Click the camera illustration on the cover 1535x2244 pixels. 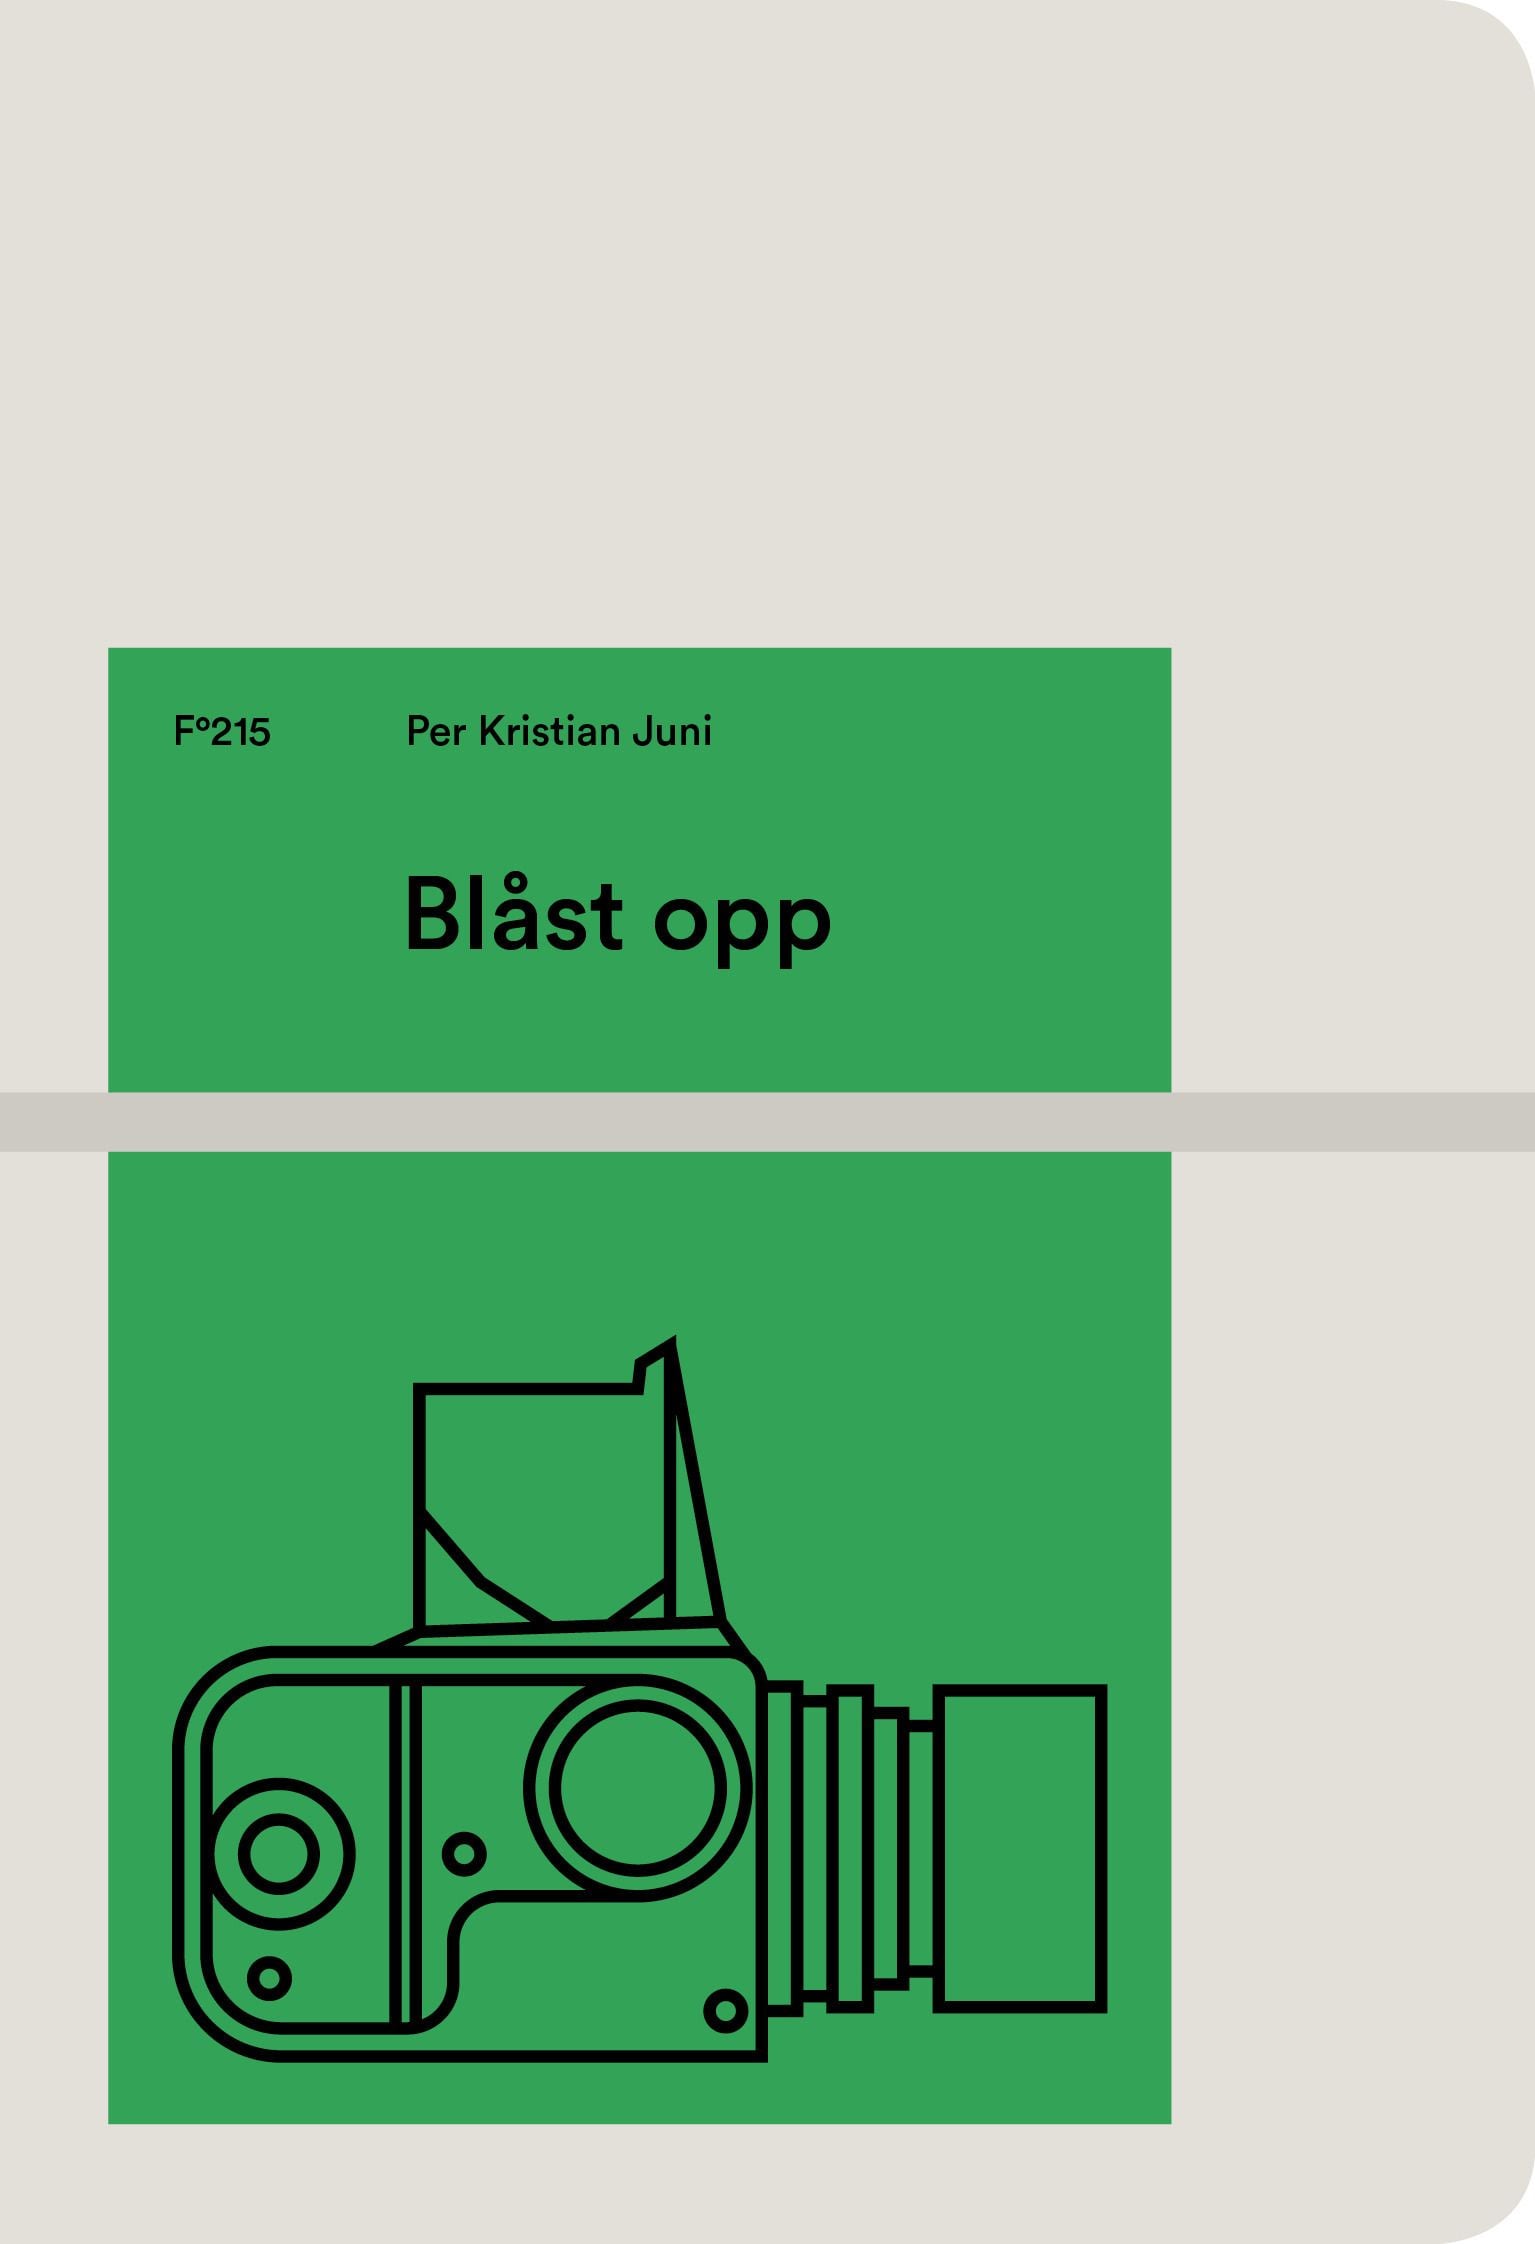point(640,1699)
